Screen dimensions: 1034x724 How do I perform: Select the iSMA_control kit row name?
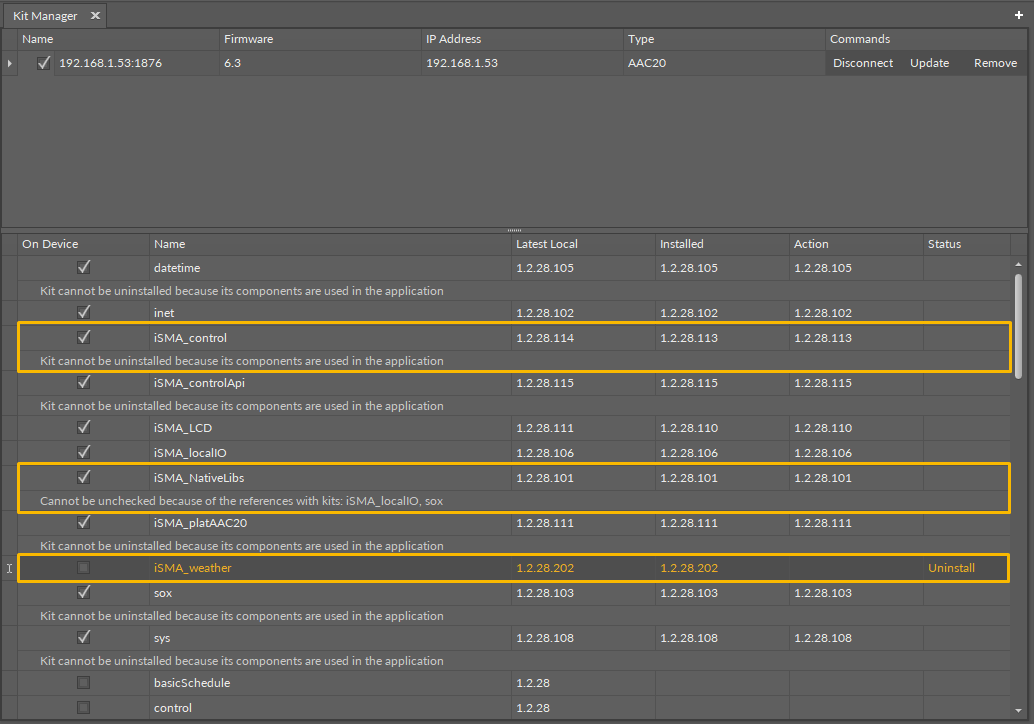(191, 338)
